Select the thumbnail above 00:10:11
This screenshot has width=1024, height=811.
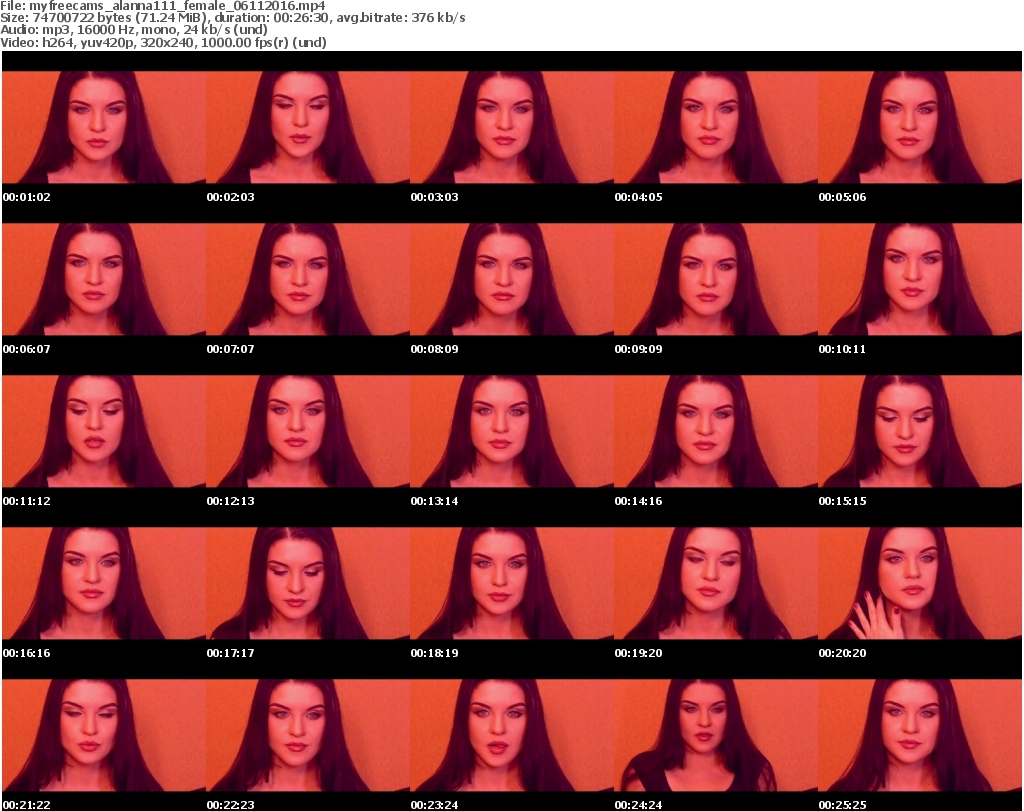919,279
